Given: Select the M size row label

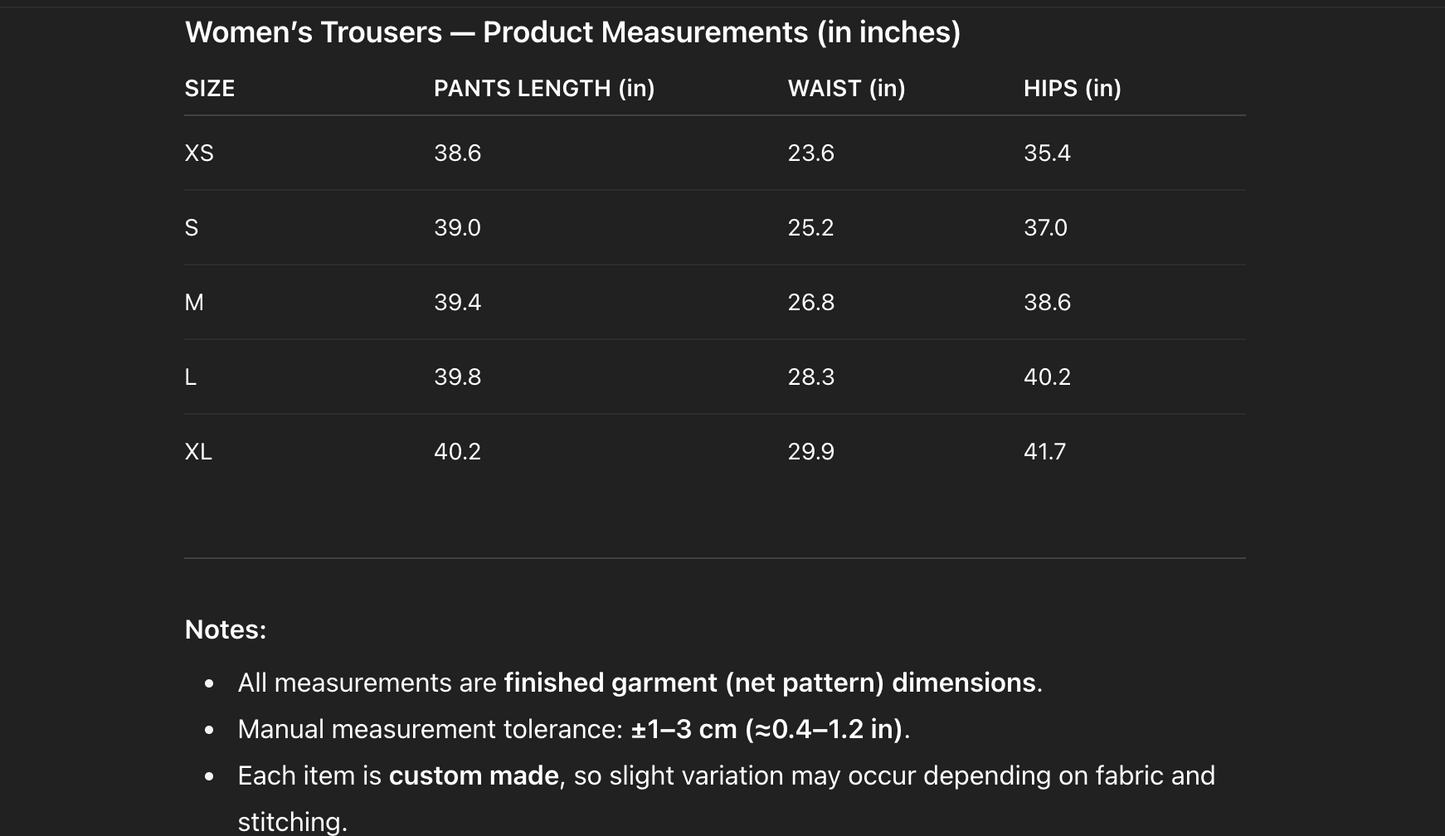Looking at the screenshot, I should pyautogui.click(x=194, y=302).
